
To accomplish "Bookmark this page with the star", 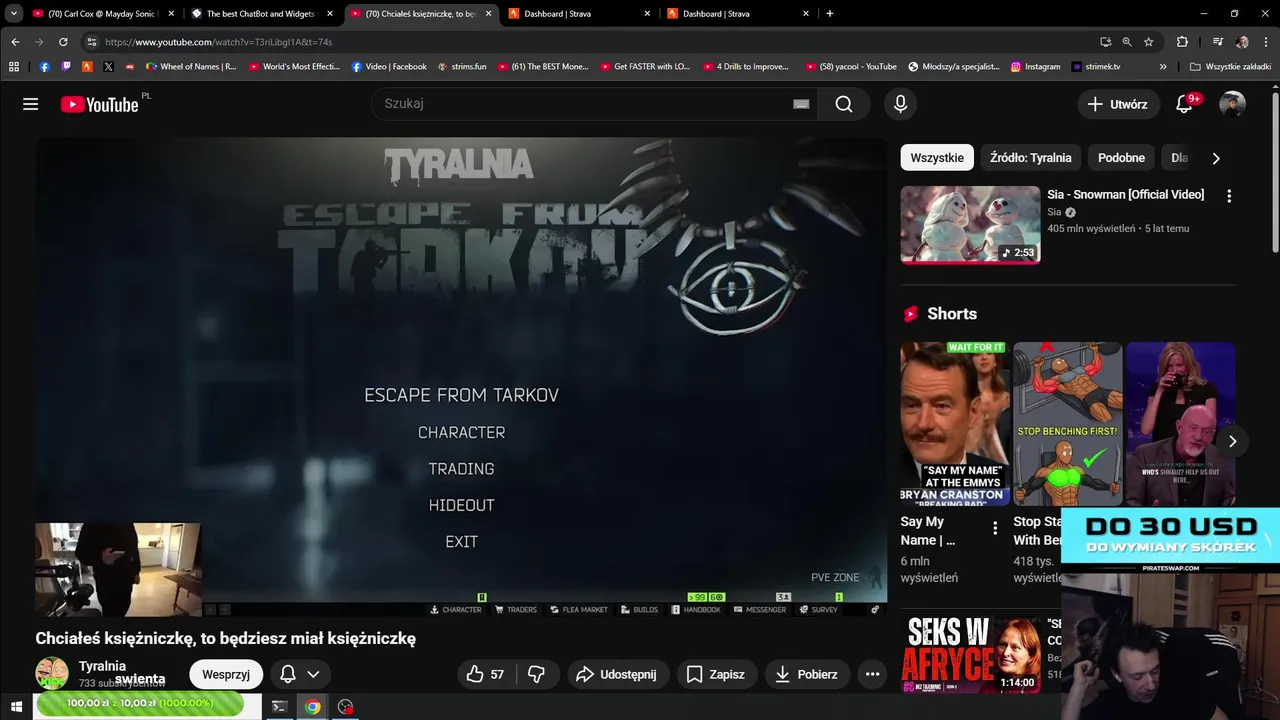I will pyautogui.click(x=1148, y=42).
